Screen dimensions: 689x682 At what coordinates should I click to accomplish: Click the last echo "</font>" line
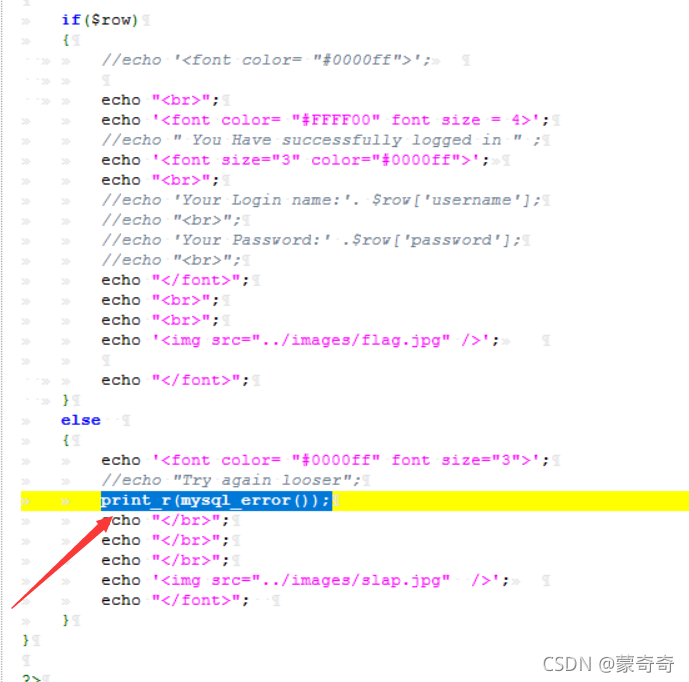click(175, 600)
